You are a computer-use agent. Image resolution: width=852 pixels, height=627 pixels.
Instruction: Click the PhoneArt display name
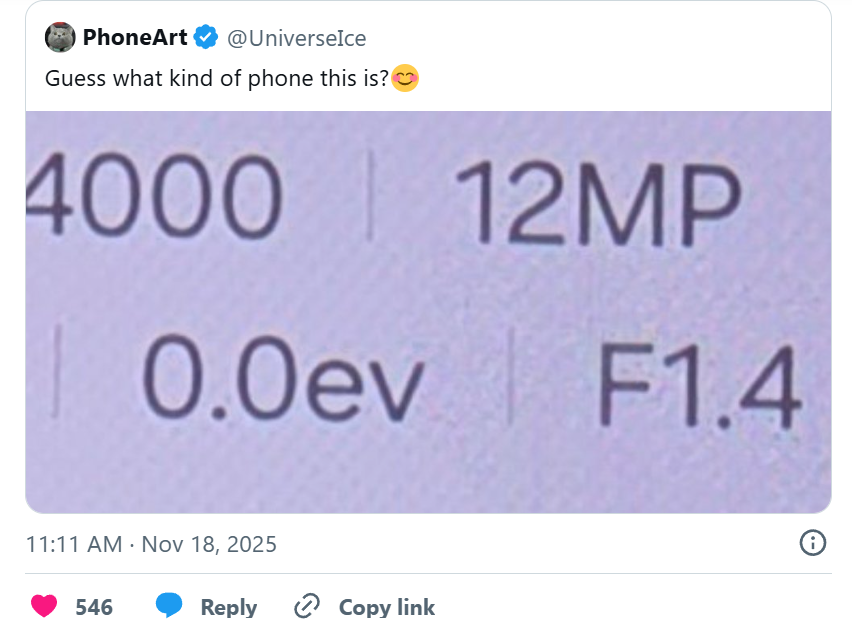[136, 37]
